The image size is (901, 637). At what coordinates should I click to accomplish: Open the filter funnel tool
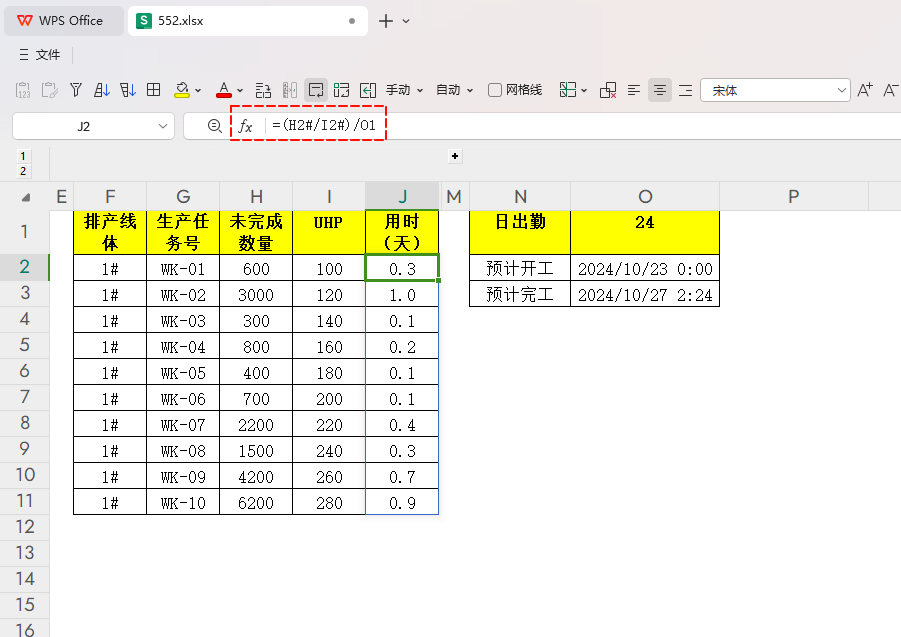76,90
